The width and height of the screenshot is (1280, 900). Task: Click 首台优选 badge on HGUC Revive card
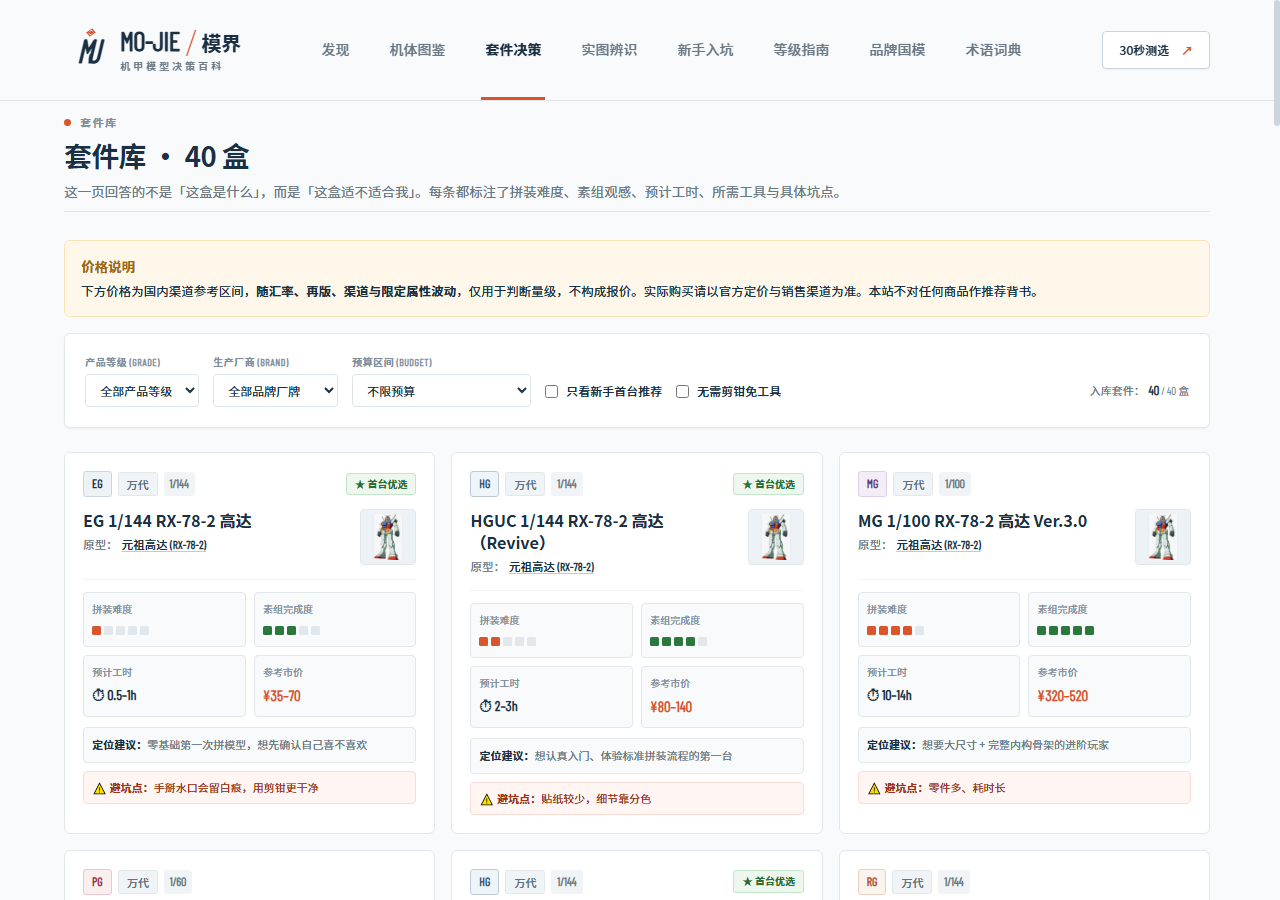point(768,485)
